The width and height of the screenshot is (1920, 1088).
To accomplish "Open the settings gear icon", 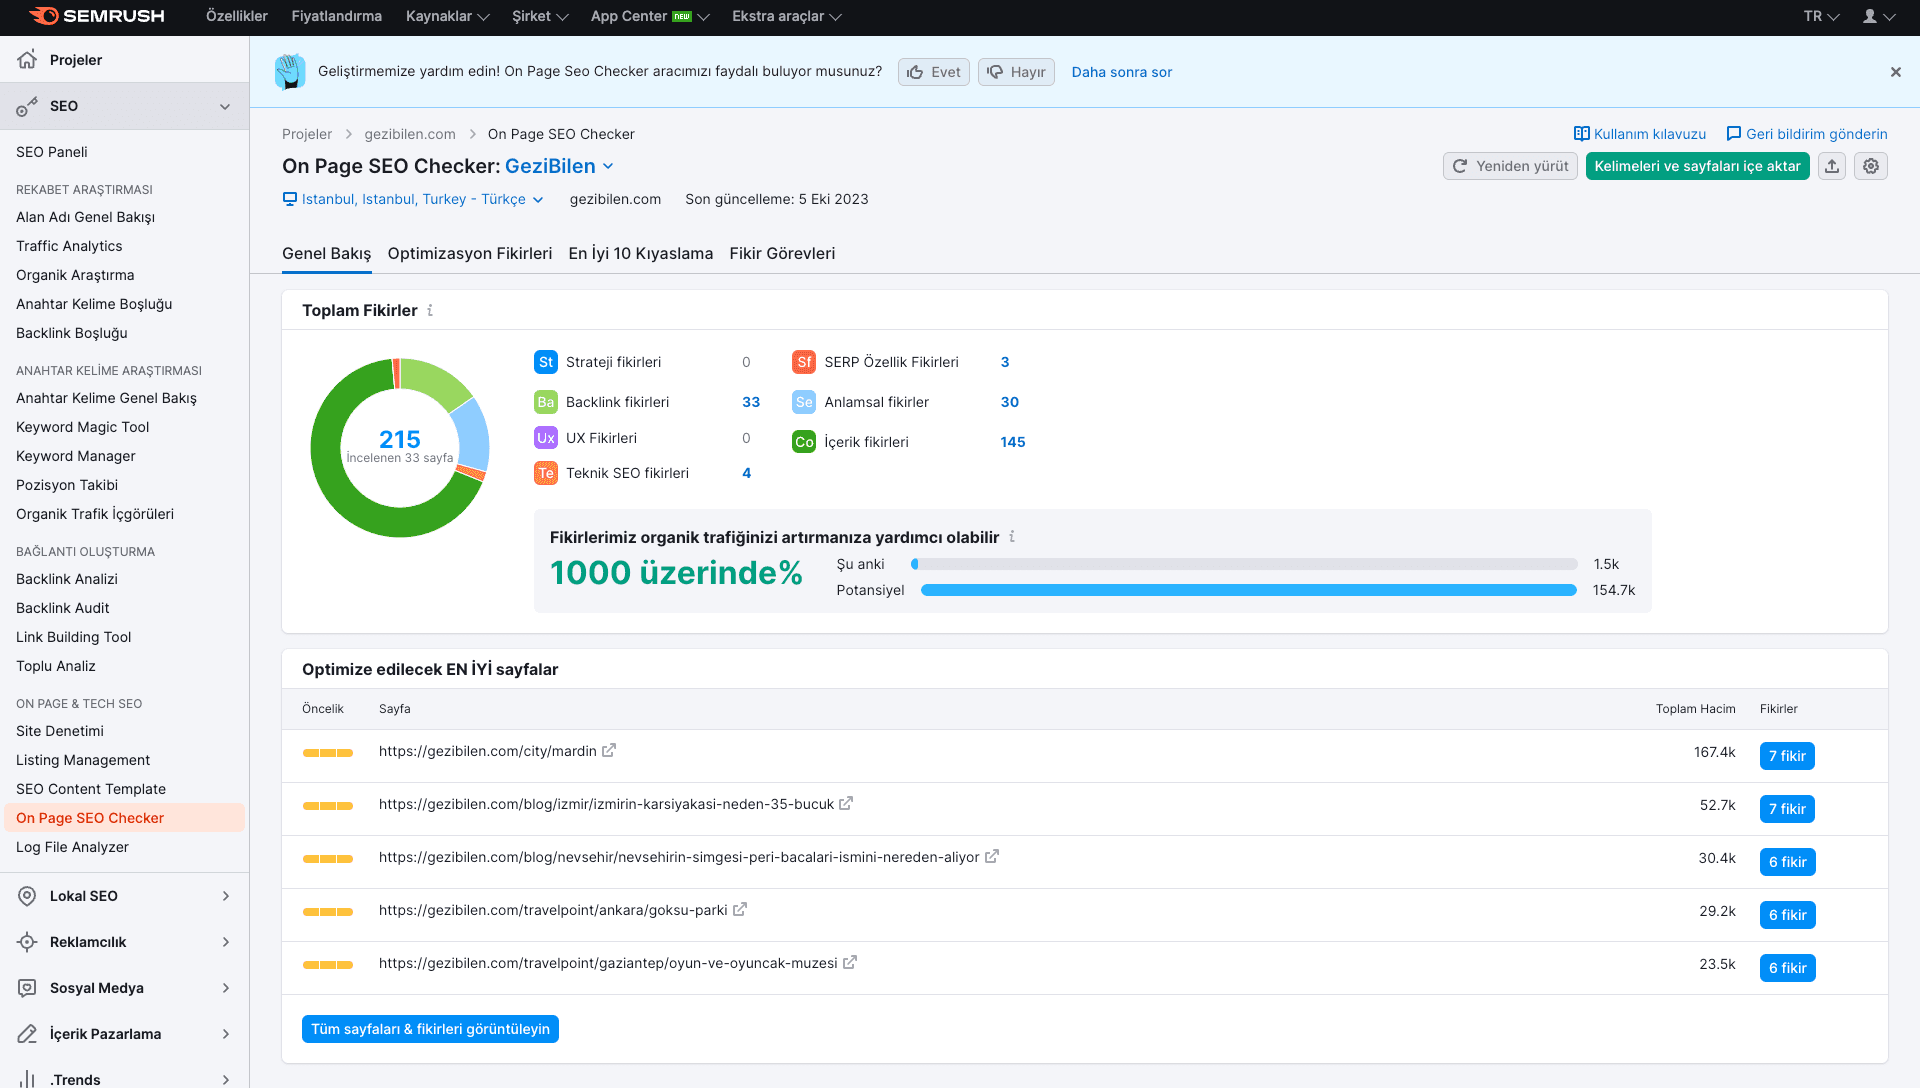I will tap(1871, 166).
